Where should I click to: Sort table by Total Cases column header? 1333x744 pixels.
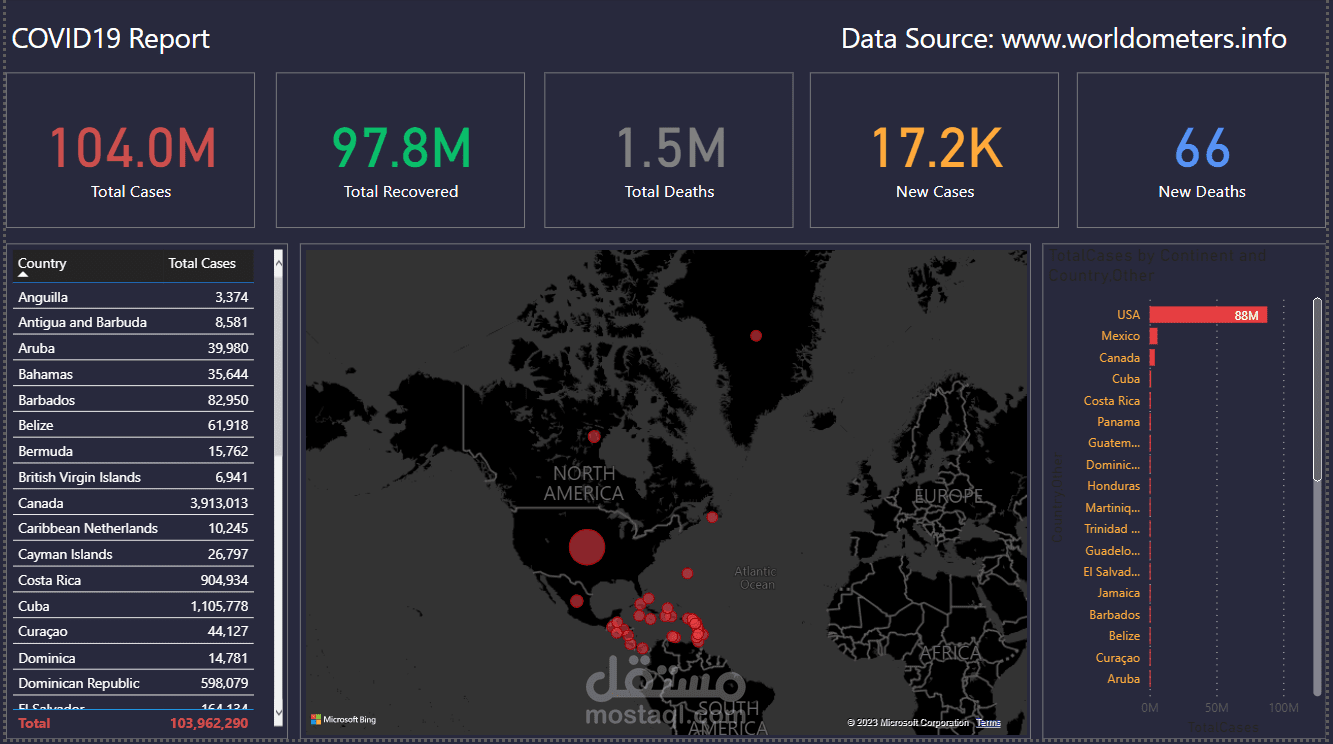coord(202,263)
